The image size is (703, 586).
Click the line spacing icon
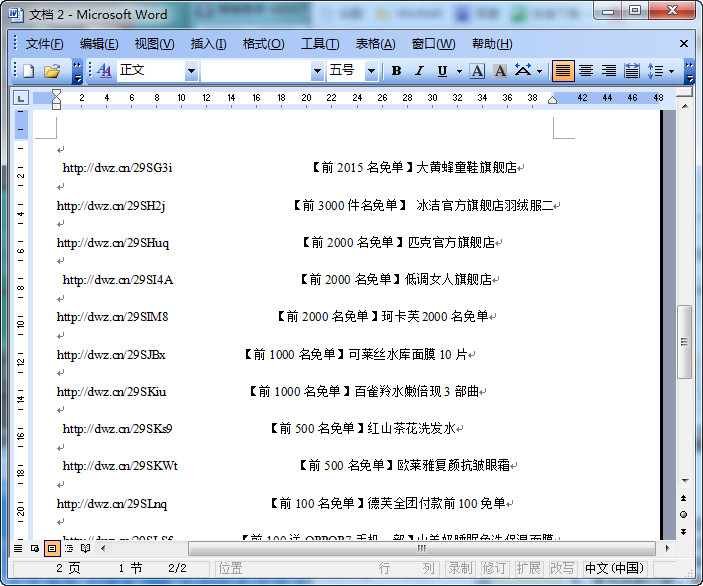[x=655, y=71]
